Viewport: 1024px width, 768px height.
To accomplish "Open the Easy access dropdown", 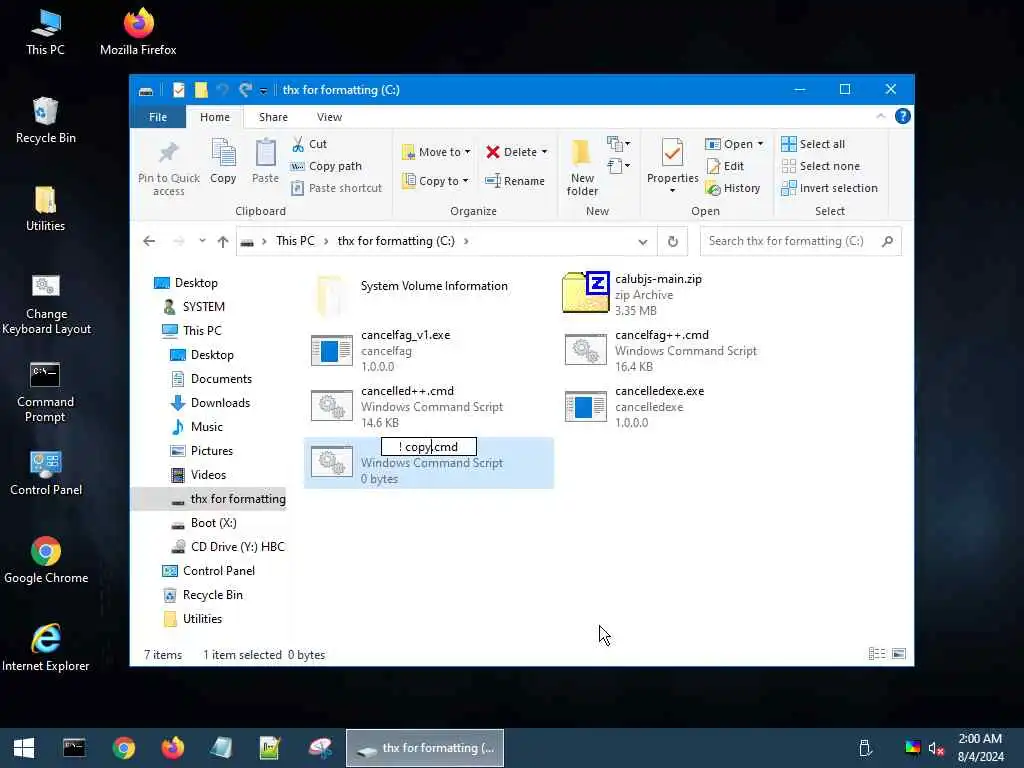I will (x=618, y=166).
